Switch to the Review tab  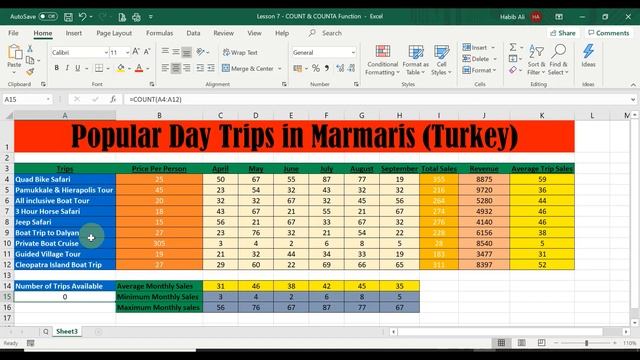click(x=223, y=33)
